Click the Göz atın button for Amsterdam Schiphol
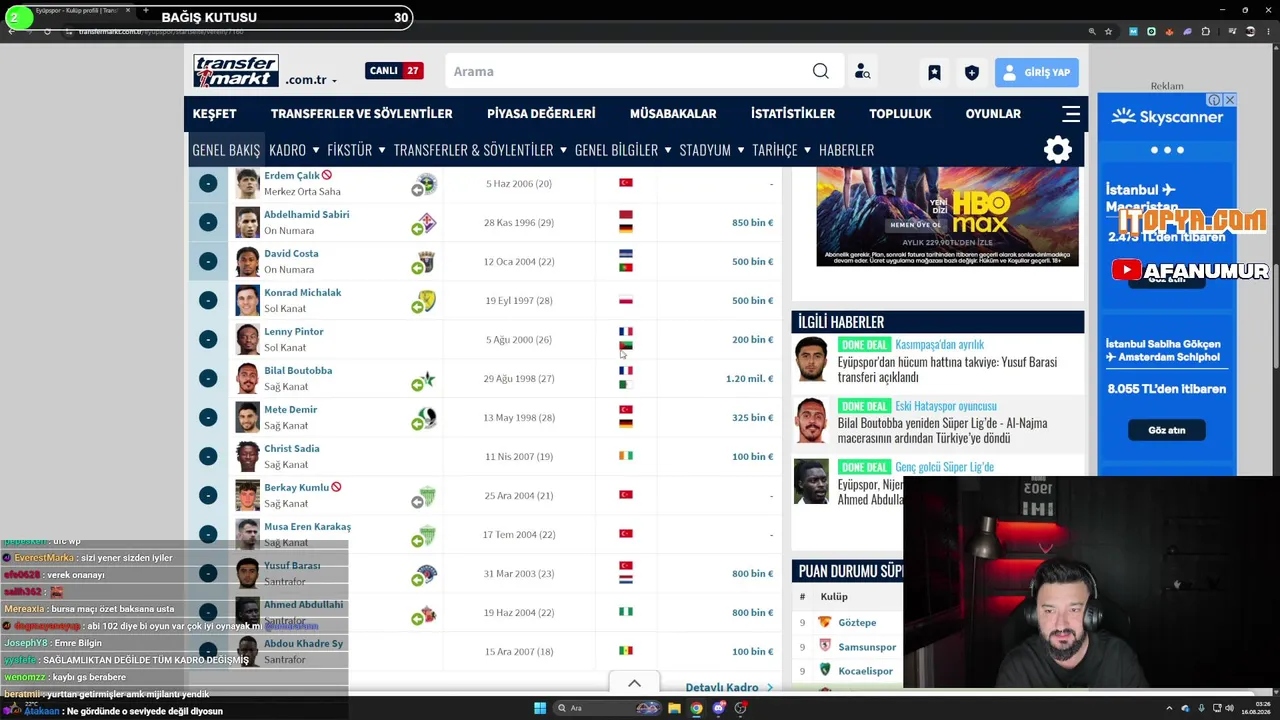 point(1167,430)
